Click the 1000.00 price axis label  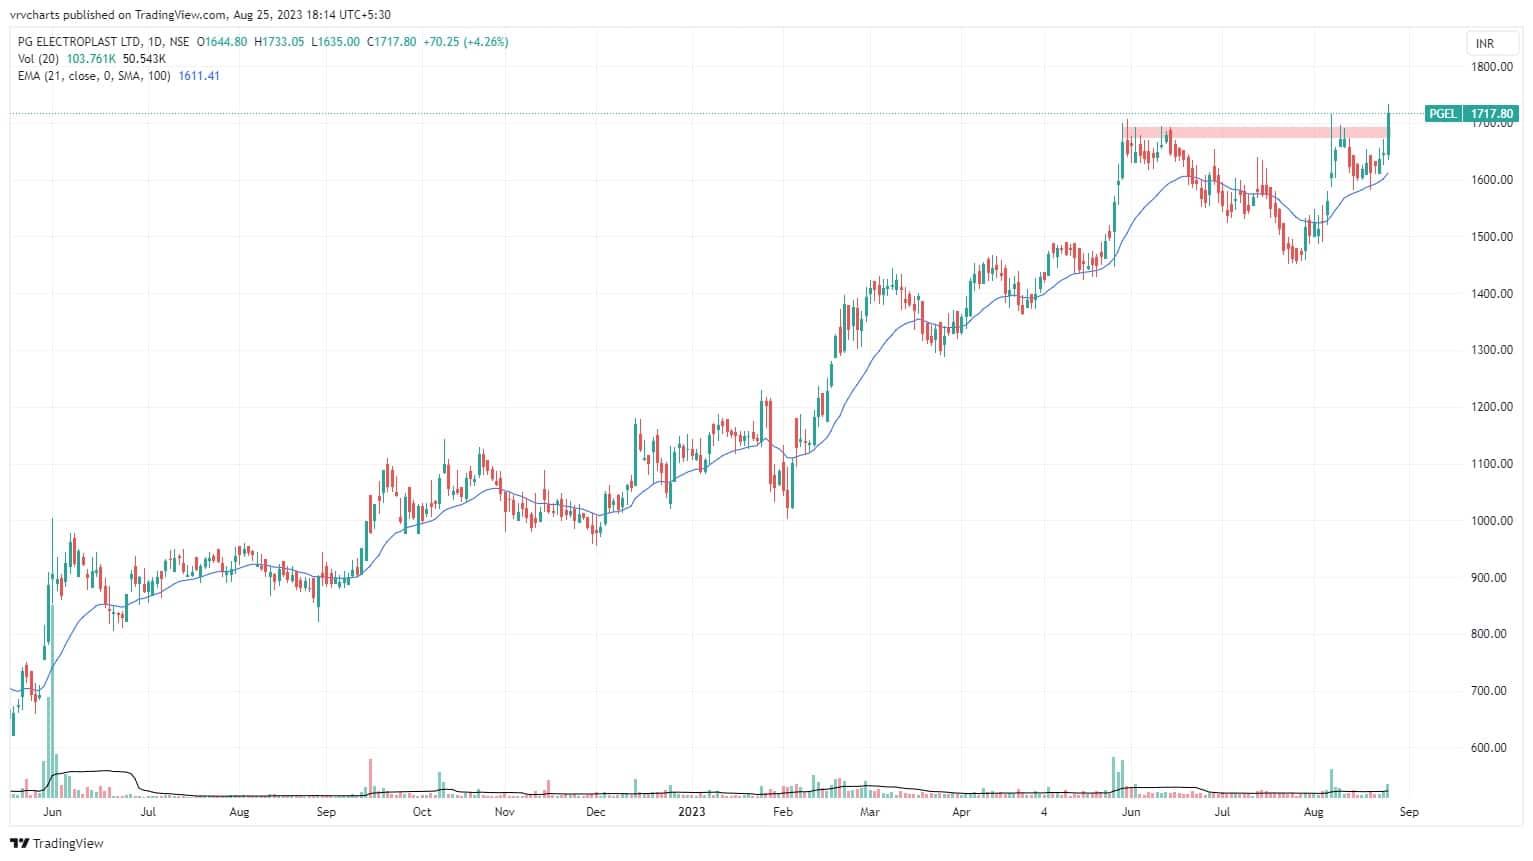(1491, 521)
